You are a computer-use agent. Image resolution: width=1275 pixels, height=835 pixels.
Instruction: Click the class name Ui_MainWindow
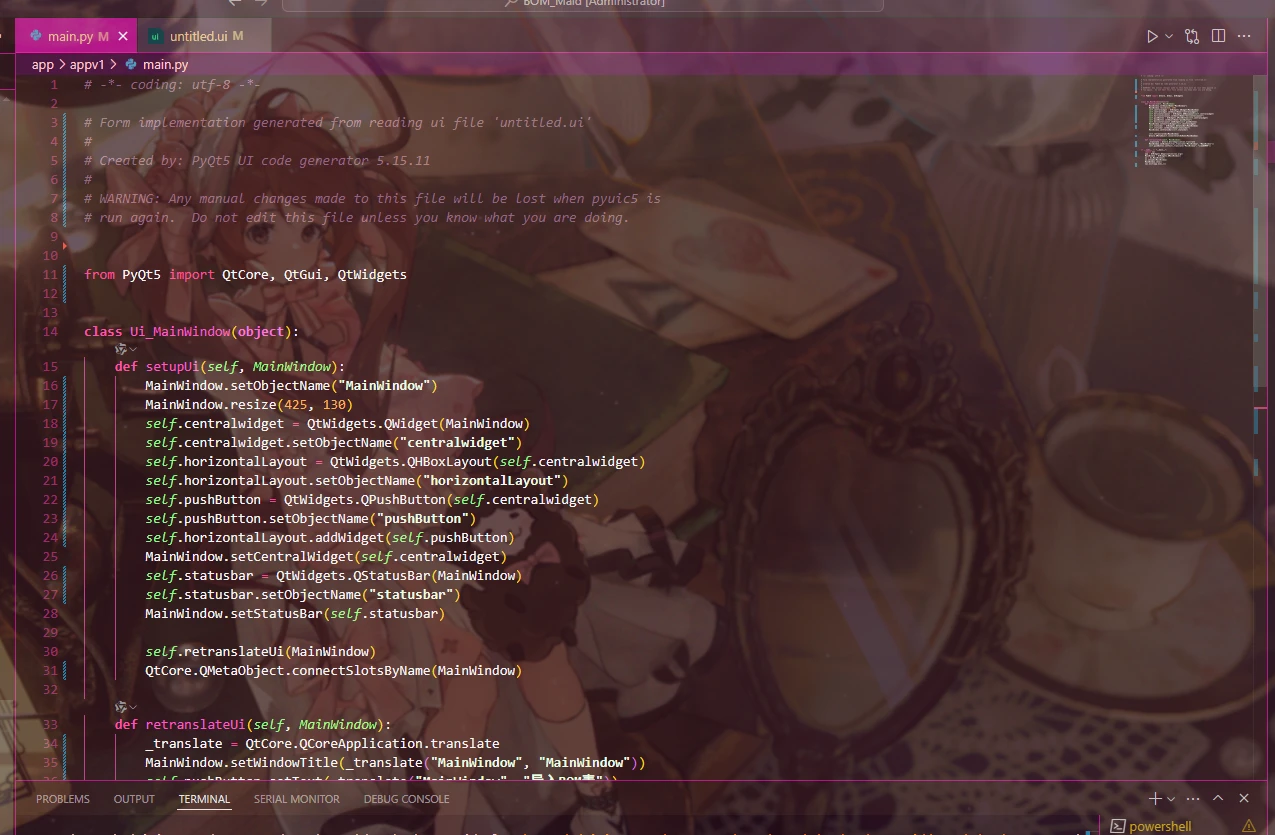pyautogui.click(x=180, y=332)
